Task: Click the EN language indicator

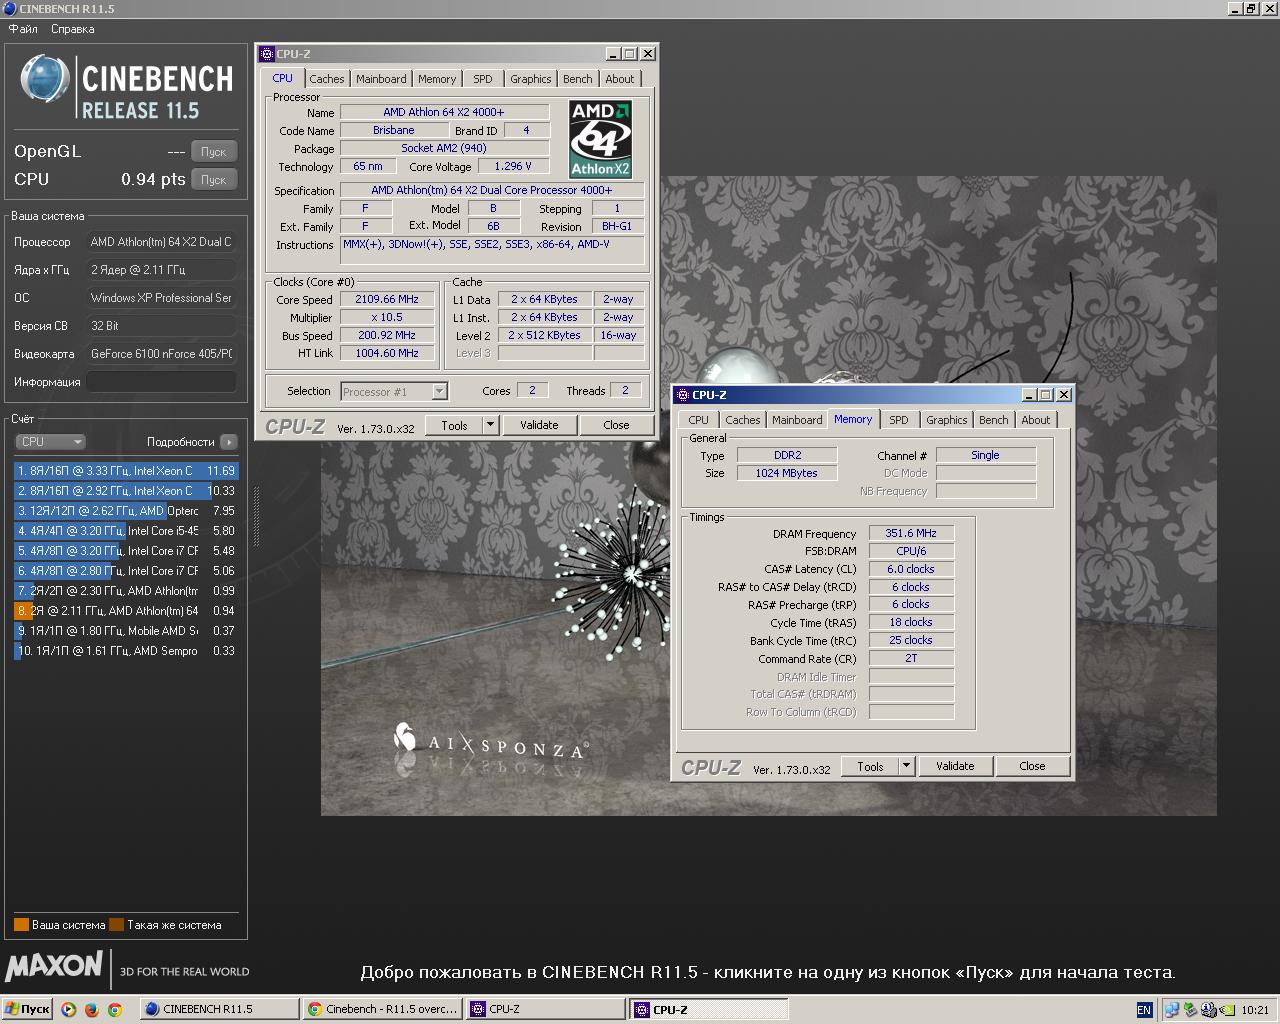Action: [x=1144, y=1010]
